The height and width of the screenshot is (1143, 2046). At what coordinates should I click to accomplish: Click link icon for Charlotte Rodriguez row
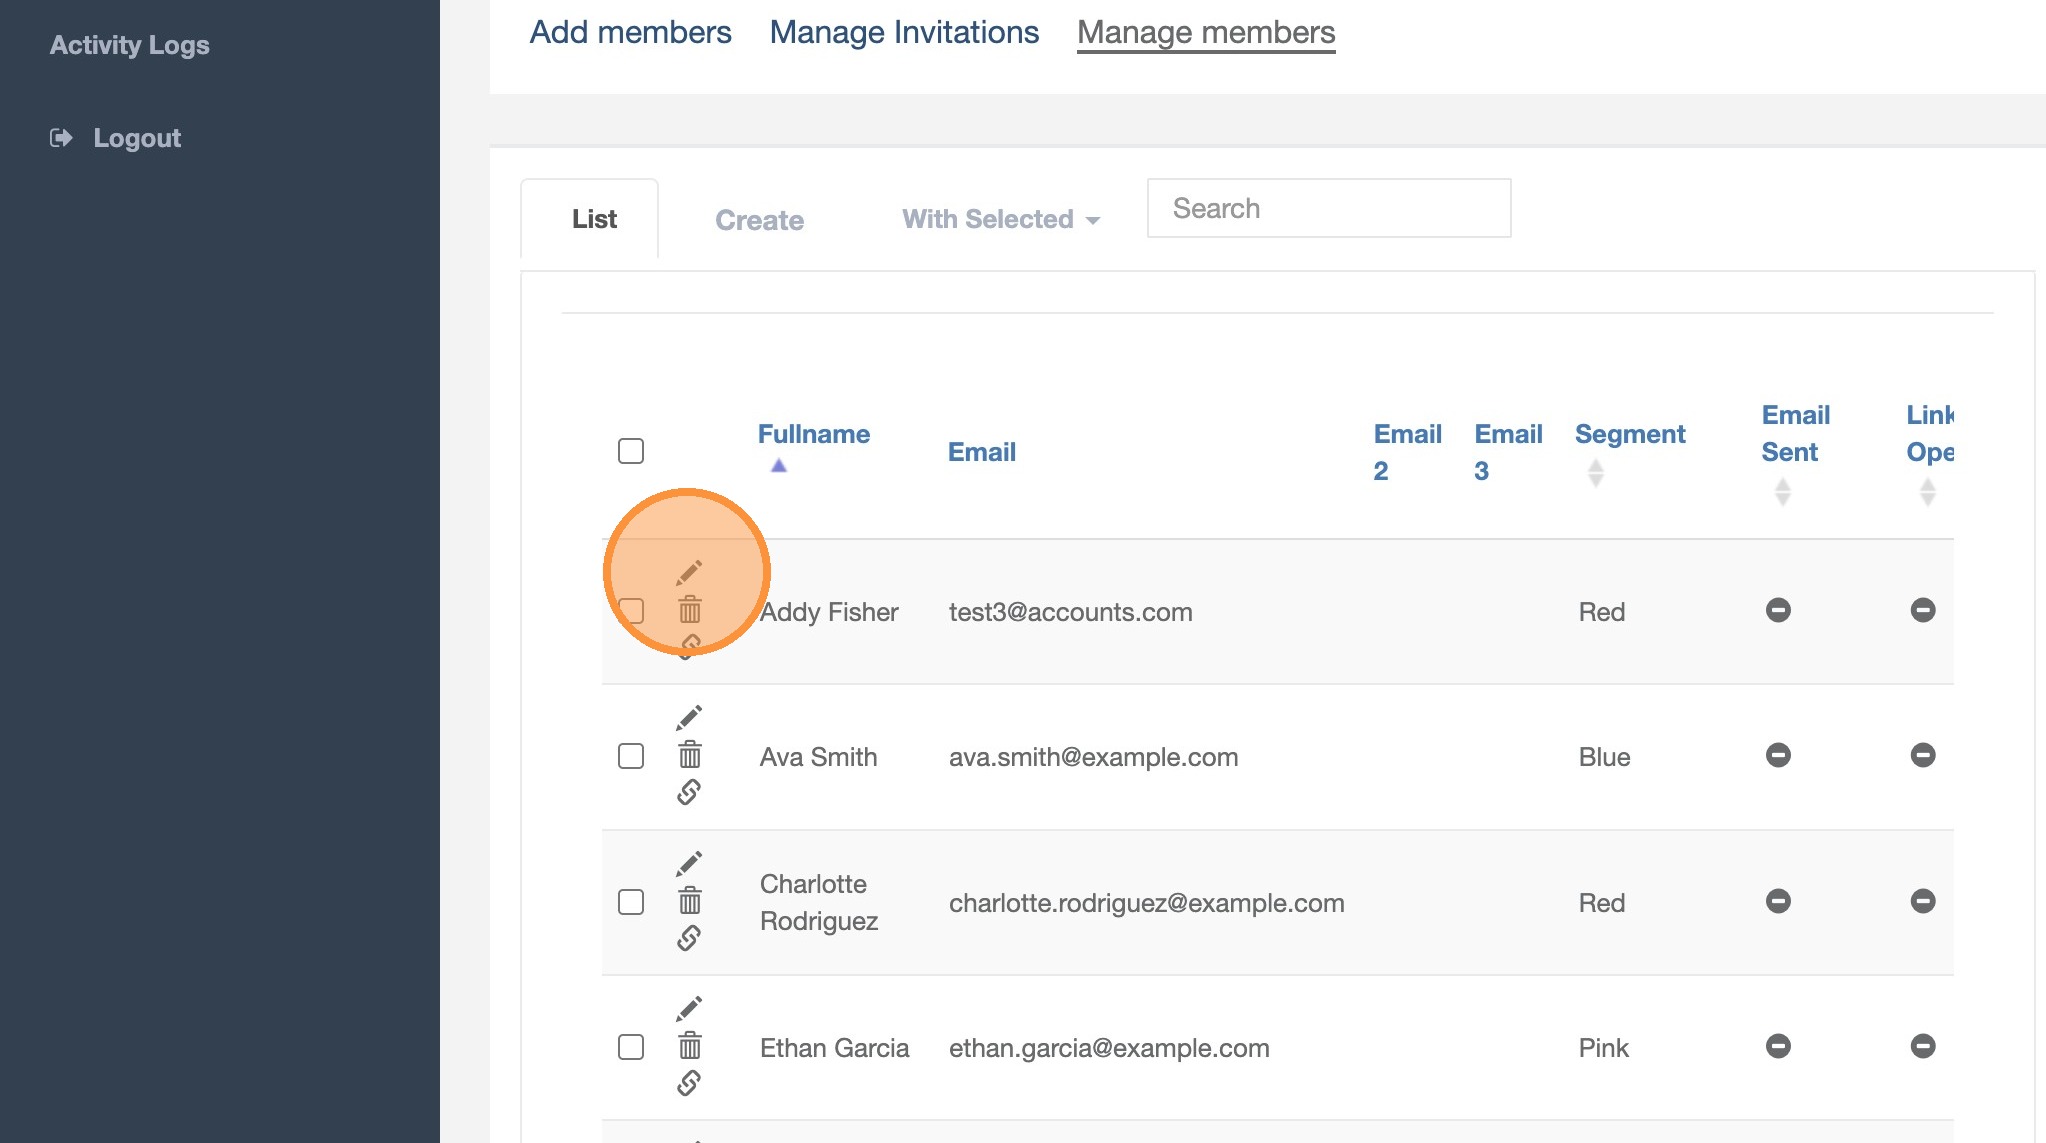point(689,938)
